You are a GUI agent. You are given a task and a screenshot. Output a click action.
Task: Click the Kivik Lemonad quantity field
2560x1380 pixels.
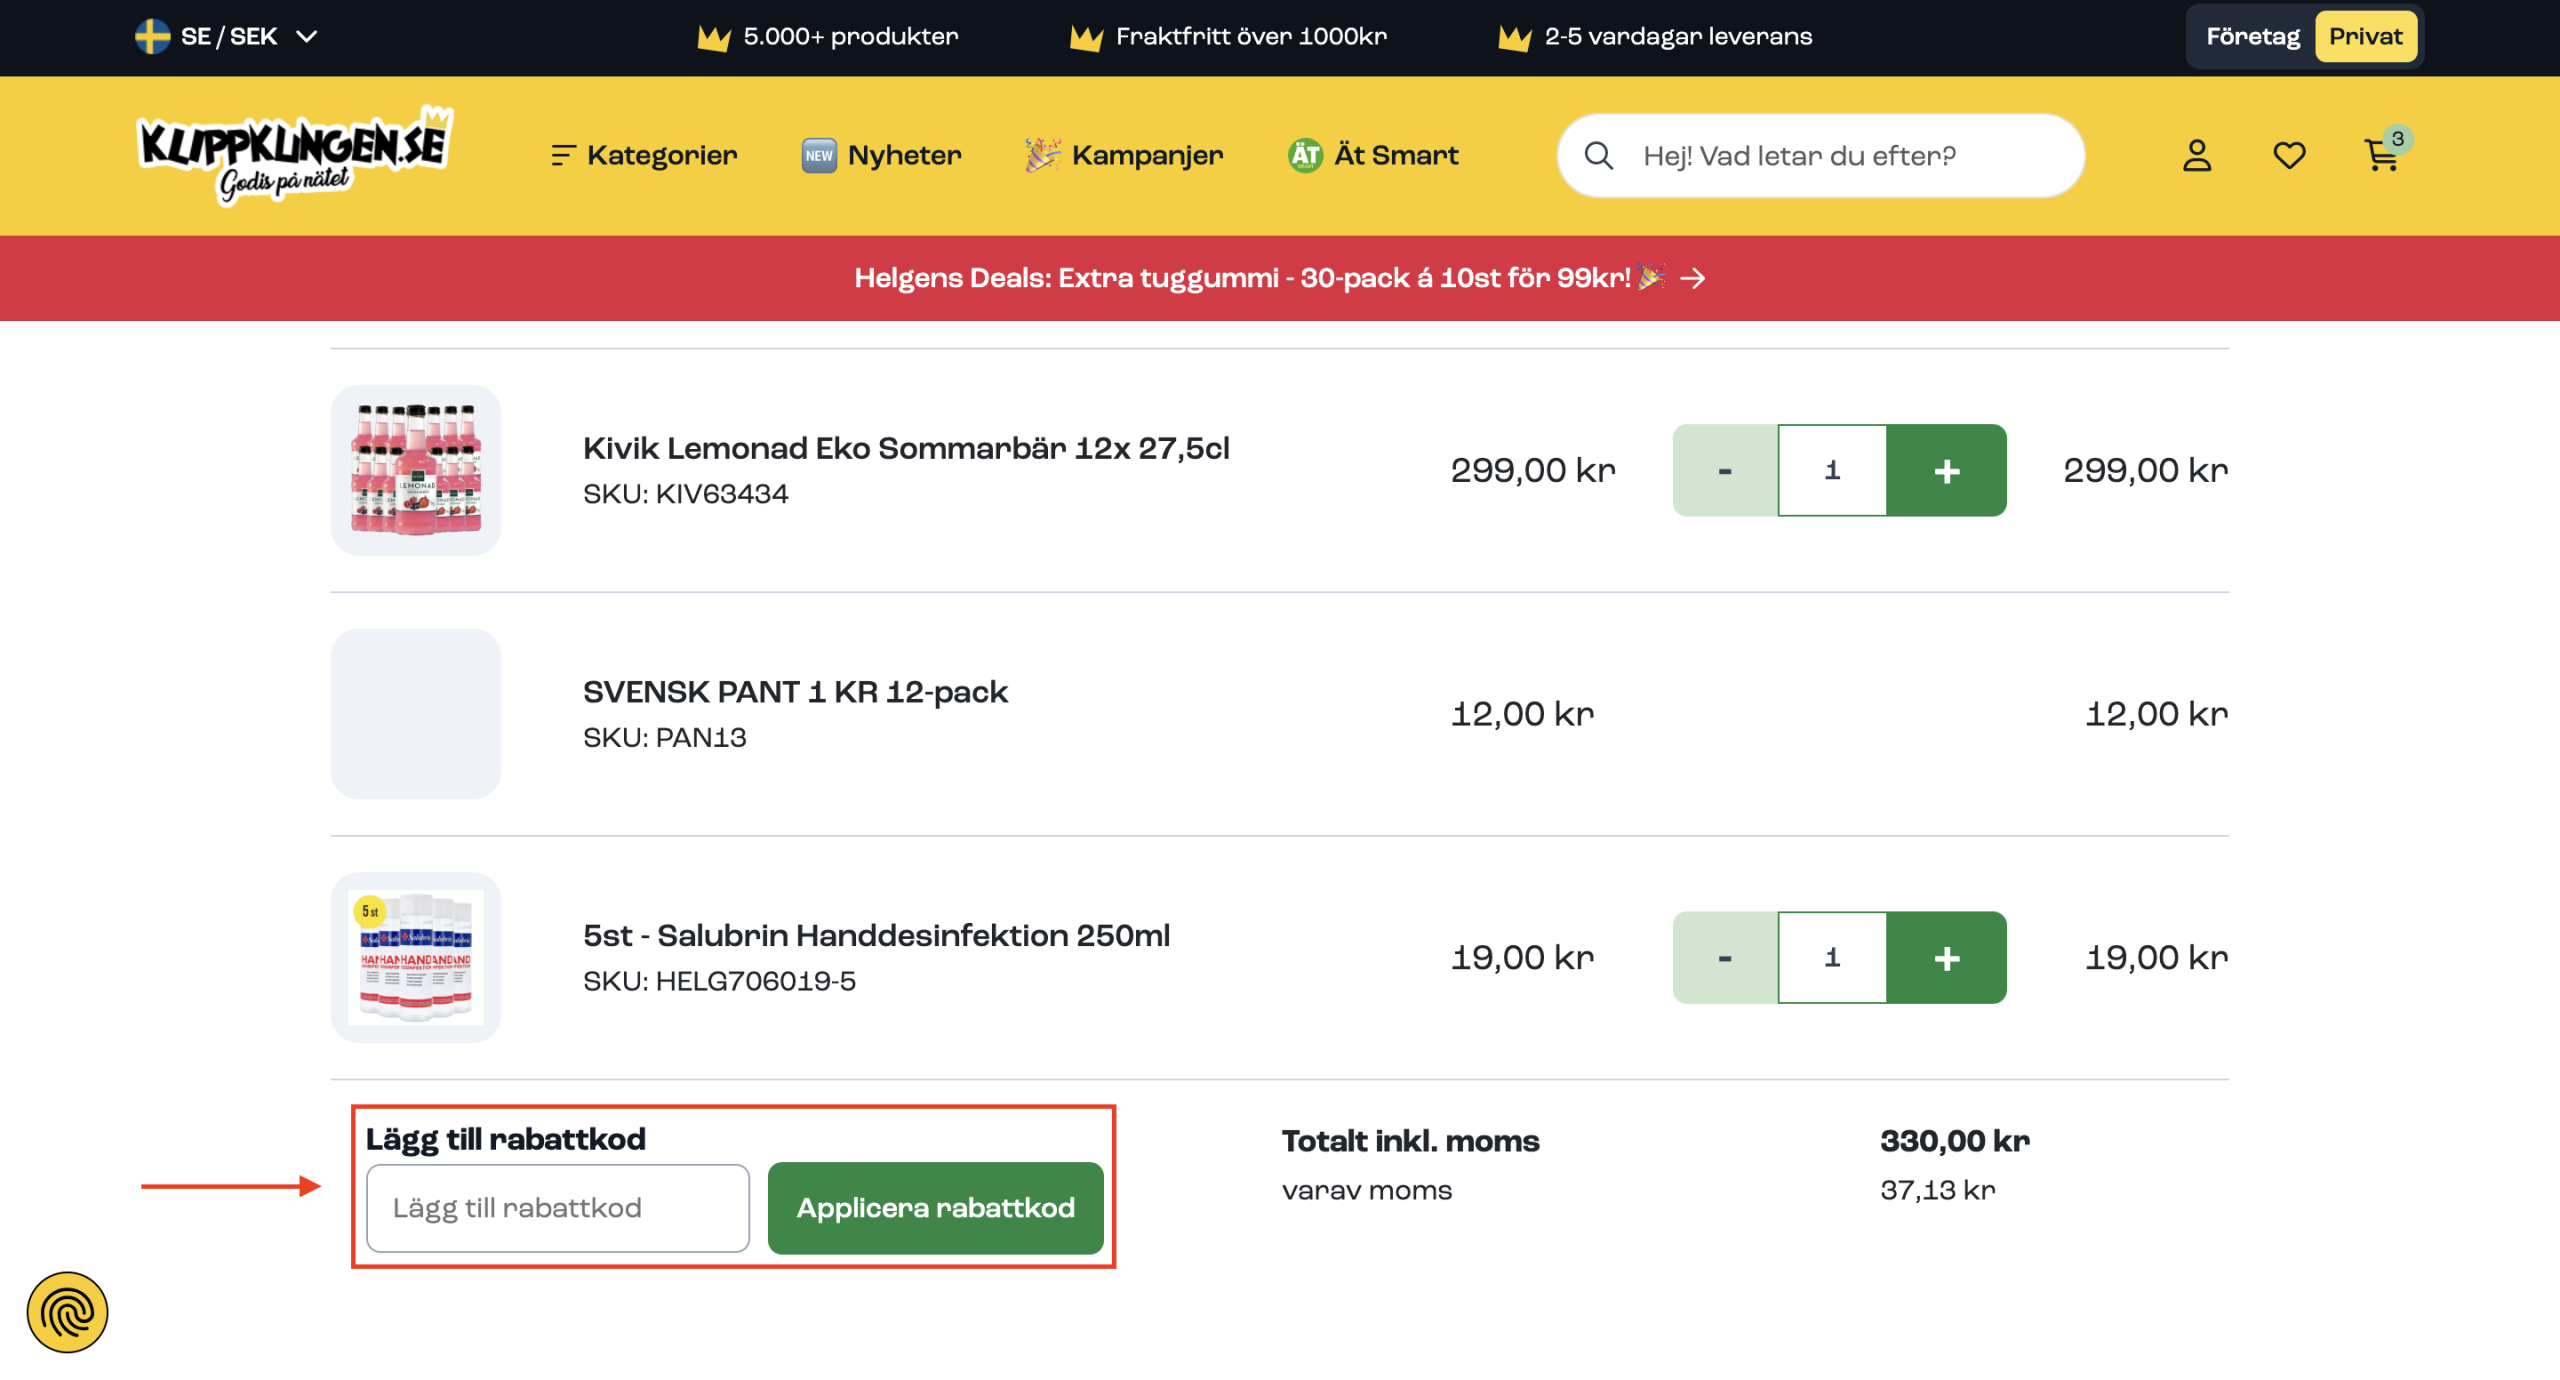1832,470
